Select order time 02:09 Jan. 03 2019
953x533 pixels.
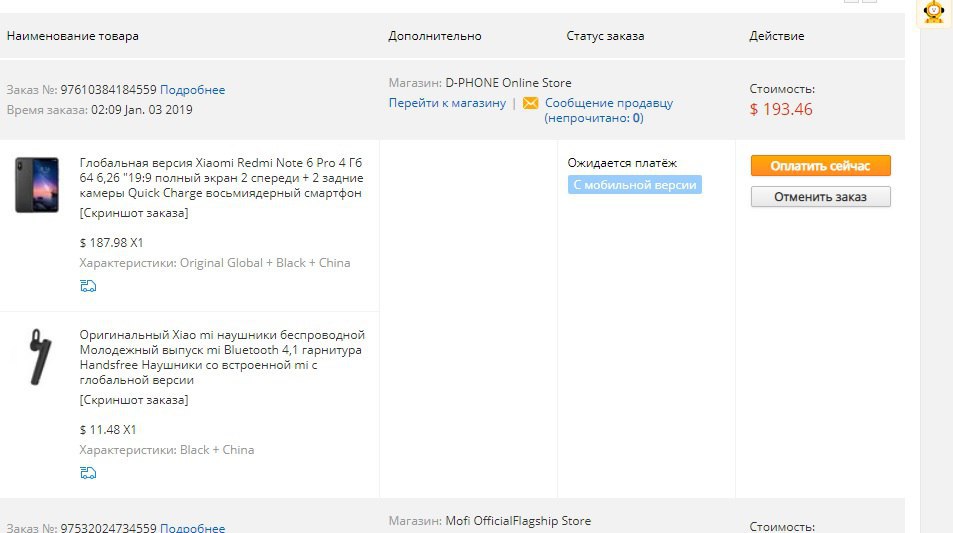(142, 110)
